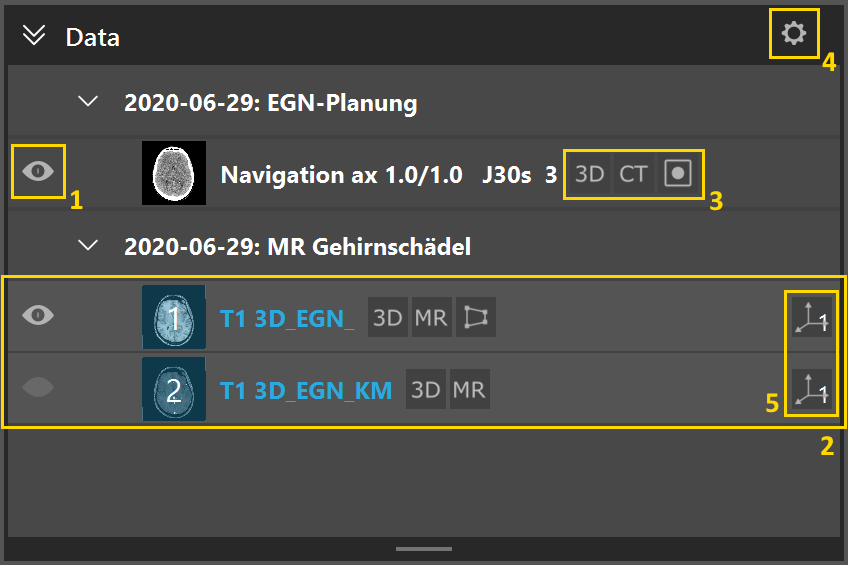The height and width of the screenshot is (565, 848).
Task: Click the coordinate axes icon for T1 3D_EGN_KM
Action: click(x=811, y=389)
